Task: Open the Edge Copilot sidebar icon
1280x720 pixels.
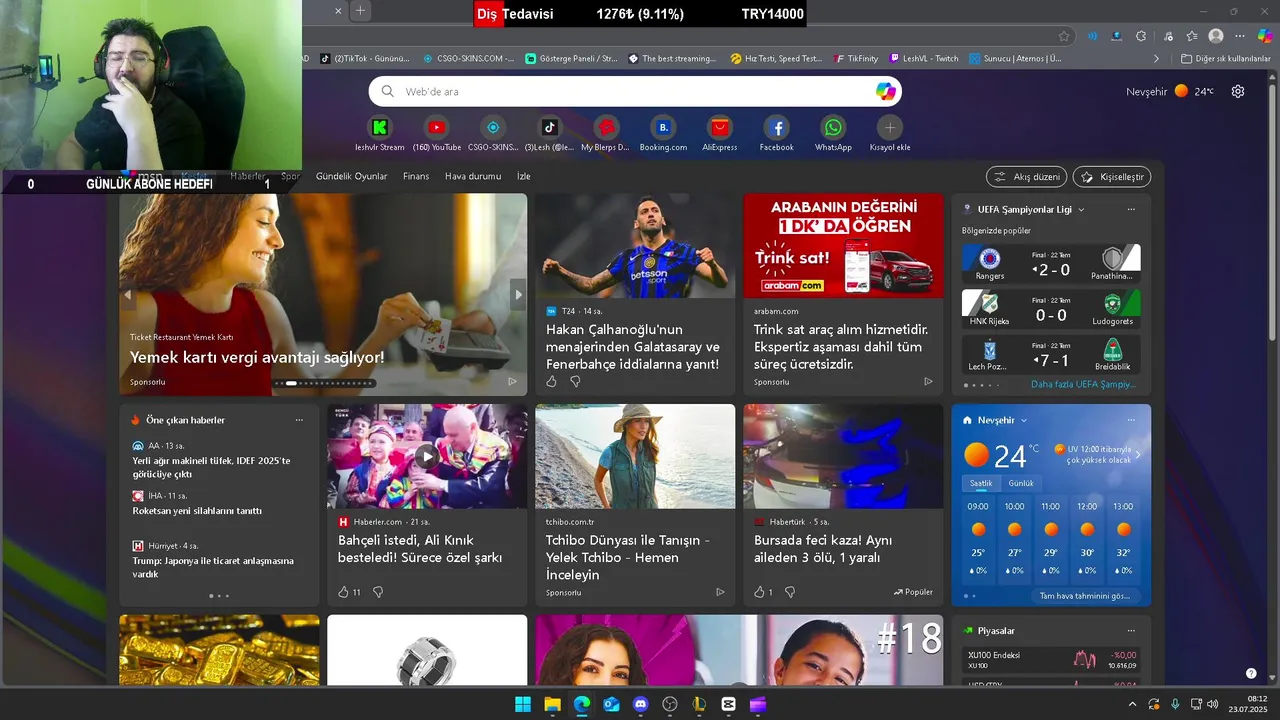Action: point(1265,36)
